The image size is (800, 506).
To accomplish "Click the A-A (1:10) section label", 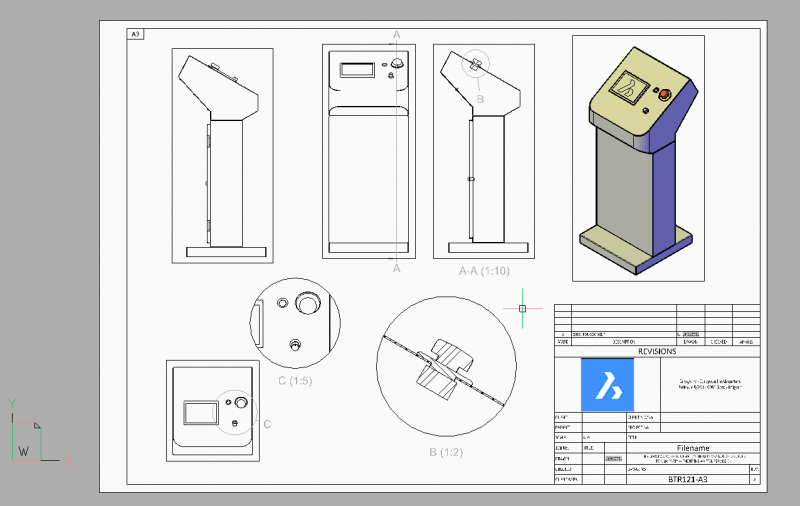I will point(484,271).
